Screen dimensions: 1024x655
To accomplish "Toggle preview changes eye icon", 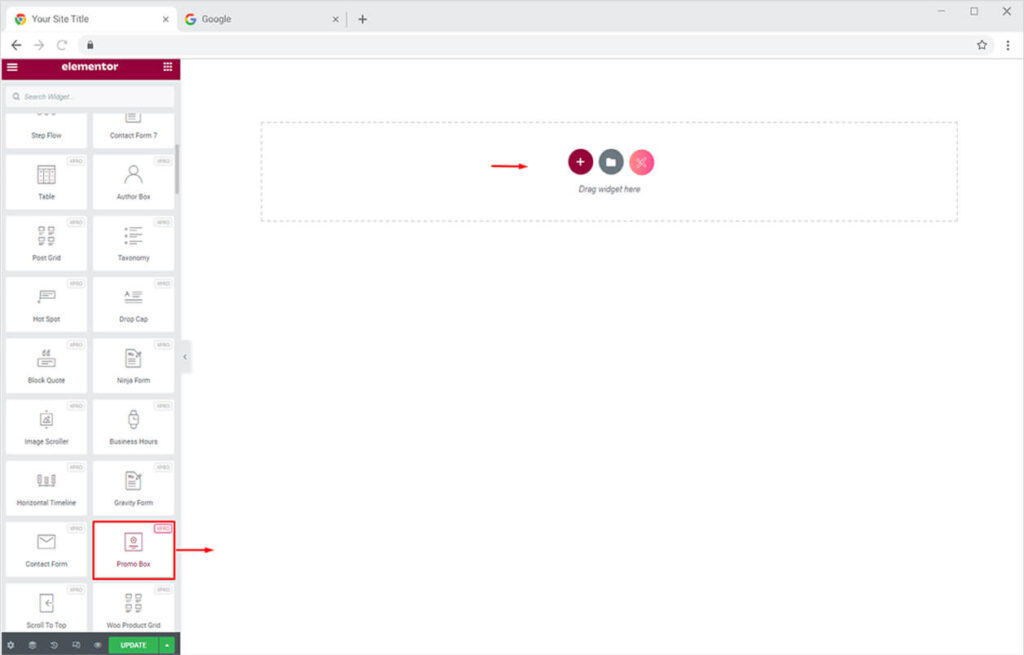I will [97, 645].
